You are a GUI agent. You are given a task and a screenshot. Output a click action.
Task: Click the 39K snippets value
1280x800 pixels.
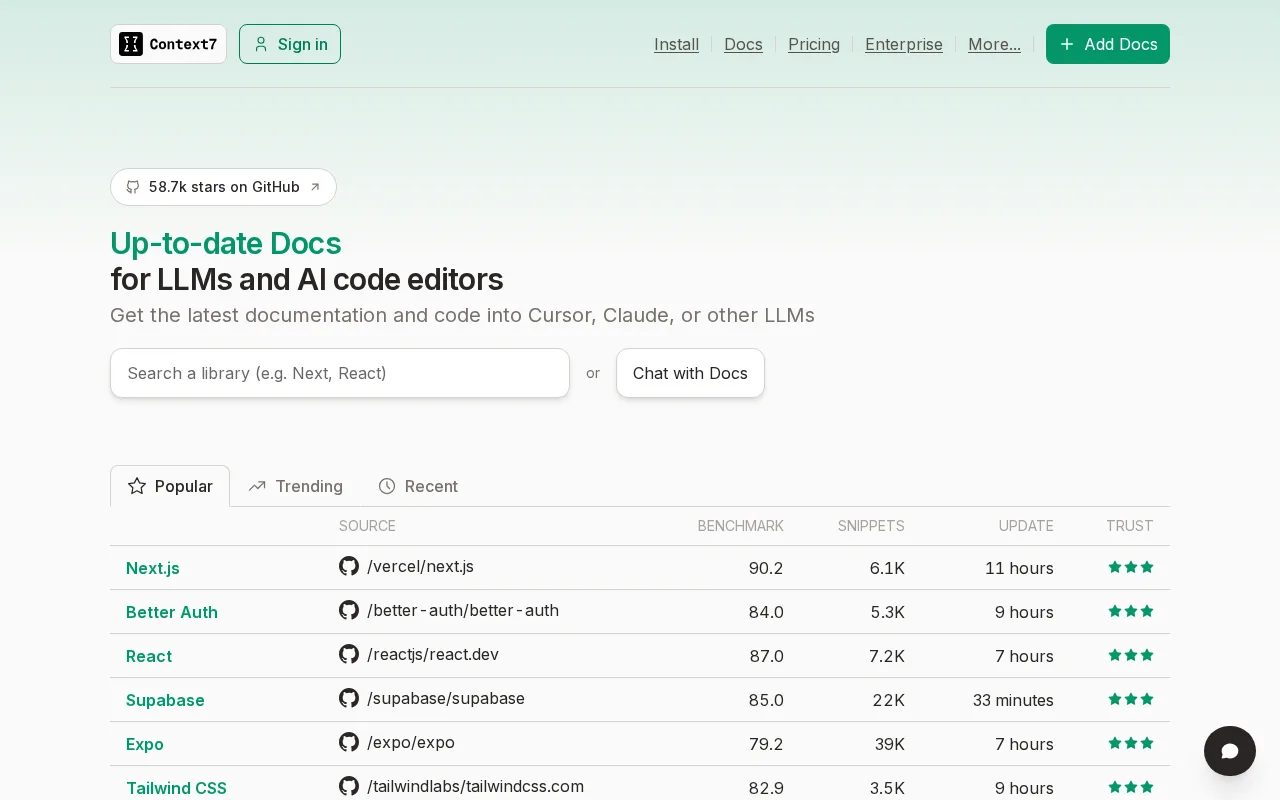click(x=888, y=744)
